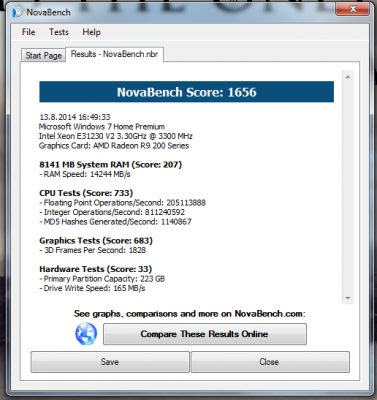Click the results pane scrollbar track
This screenshot has height=400, width=377.
point(348,187)
